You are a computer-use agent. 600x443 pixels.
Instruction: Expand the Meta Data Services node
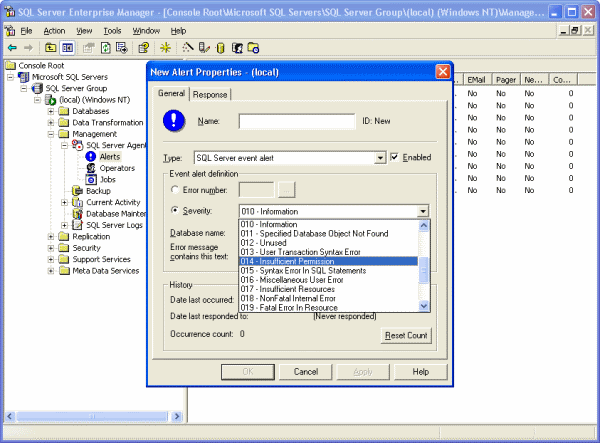(x=51, y=271)
